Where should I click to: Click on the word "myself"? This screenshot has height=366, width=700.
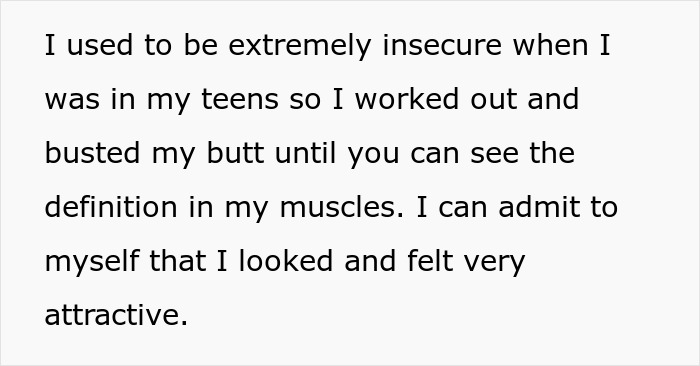tap(92, 262)
